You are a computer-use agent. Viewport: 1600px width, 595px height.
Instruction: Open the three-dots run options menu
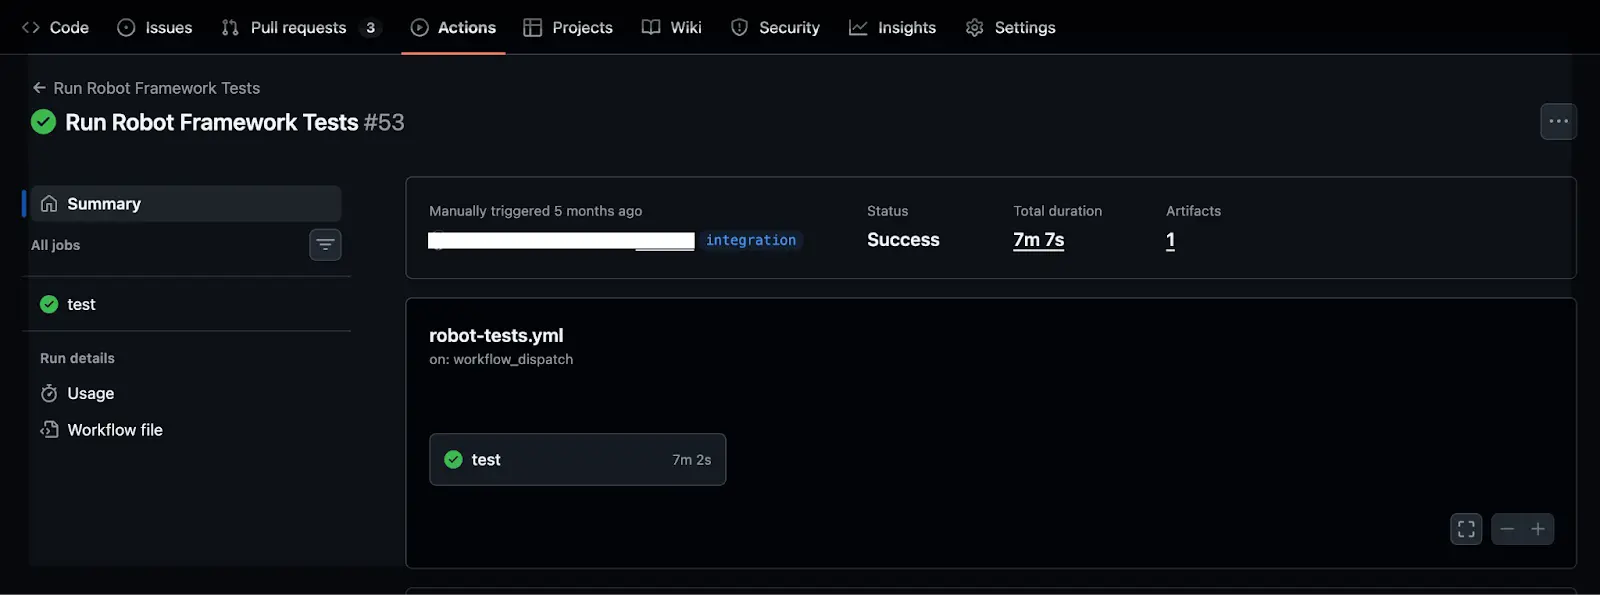(x=1558, y=122)
